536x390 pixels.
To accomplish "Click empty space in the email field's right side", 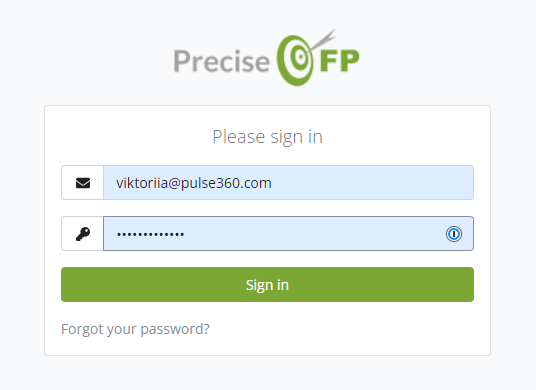I will click(x=376, y=183).
